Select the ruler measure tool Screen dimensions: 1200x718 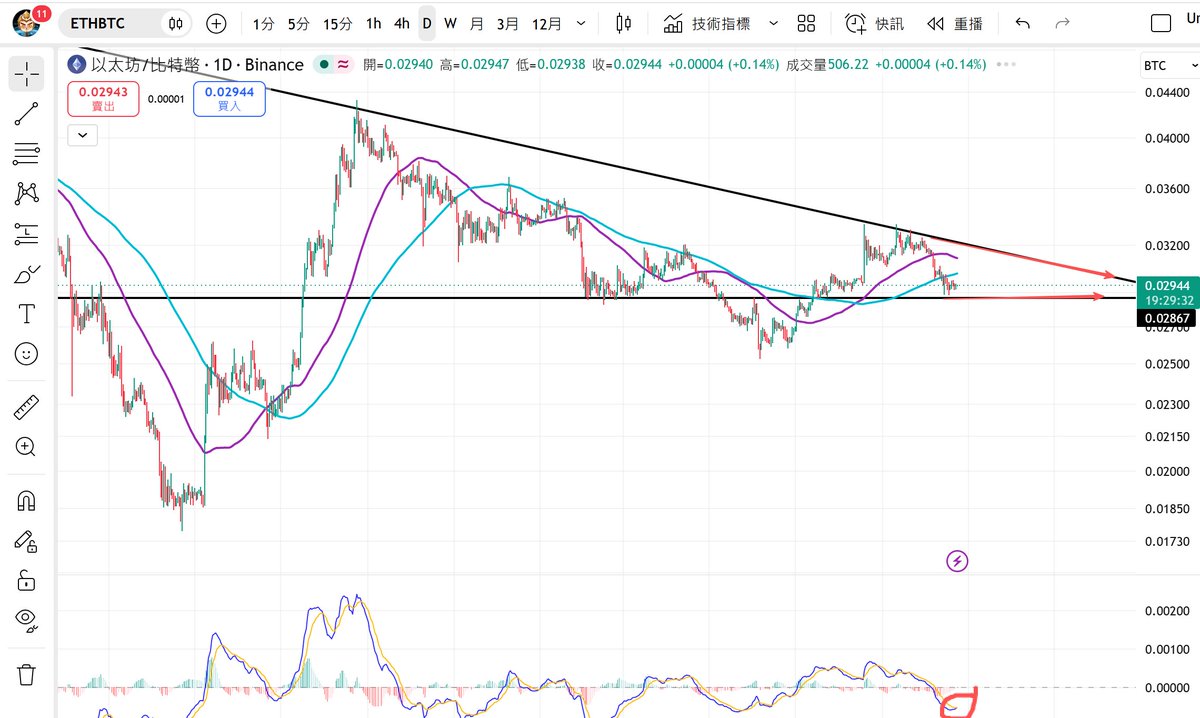(27, 406)
